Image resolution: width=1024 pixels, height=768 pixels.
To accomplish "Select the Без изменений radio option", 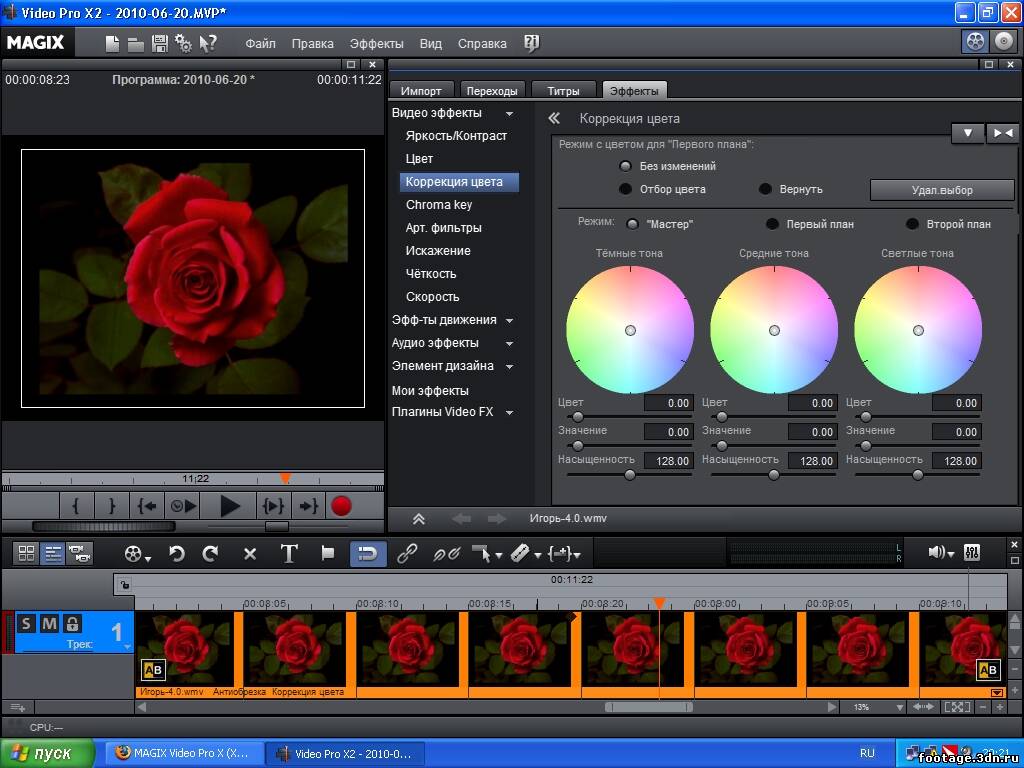I will pyautogui.click(x=625, y=166).
